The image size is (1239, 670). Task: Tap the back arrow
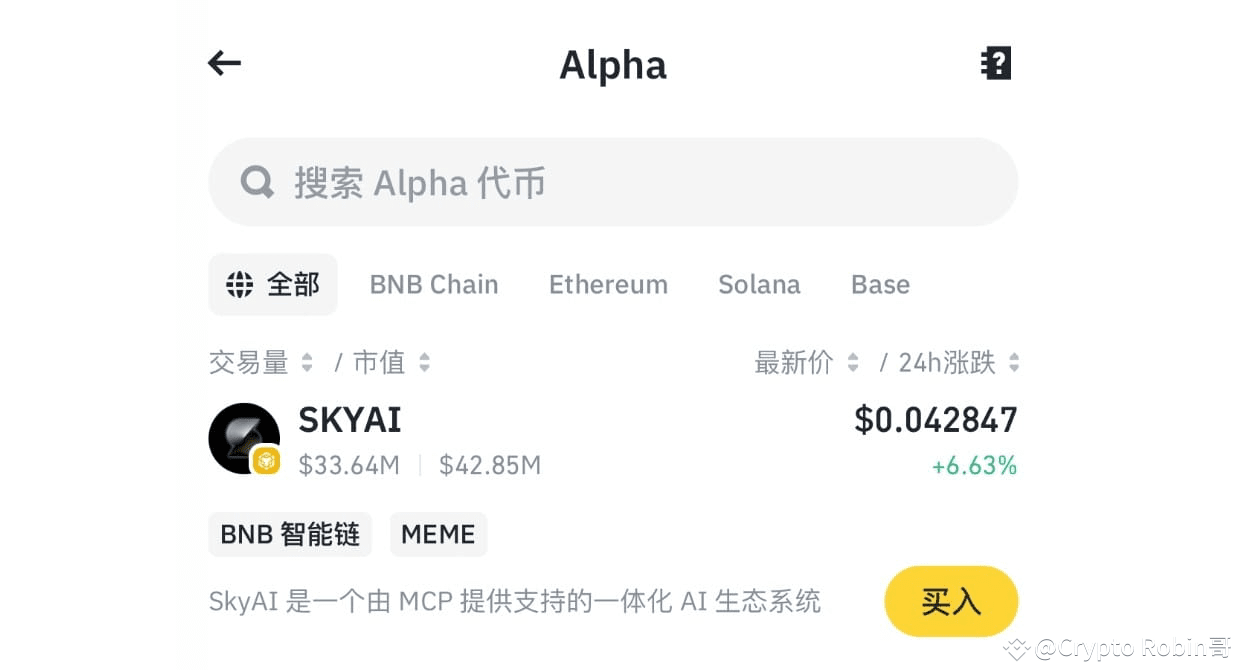(224, 64)
